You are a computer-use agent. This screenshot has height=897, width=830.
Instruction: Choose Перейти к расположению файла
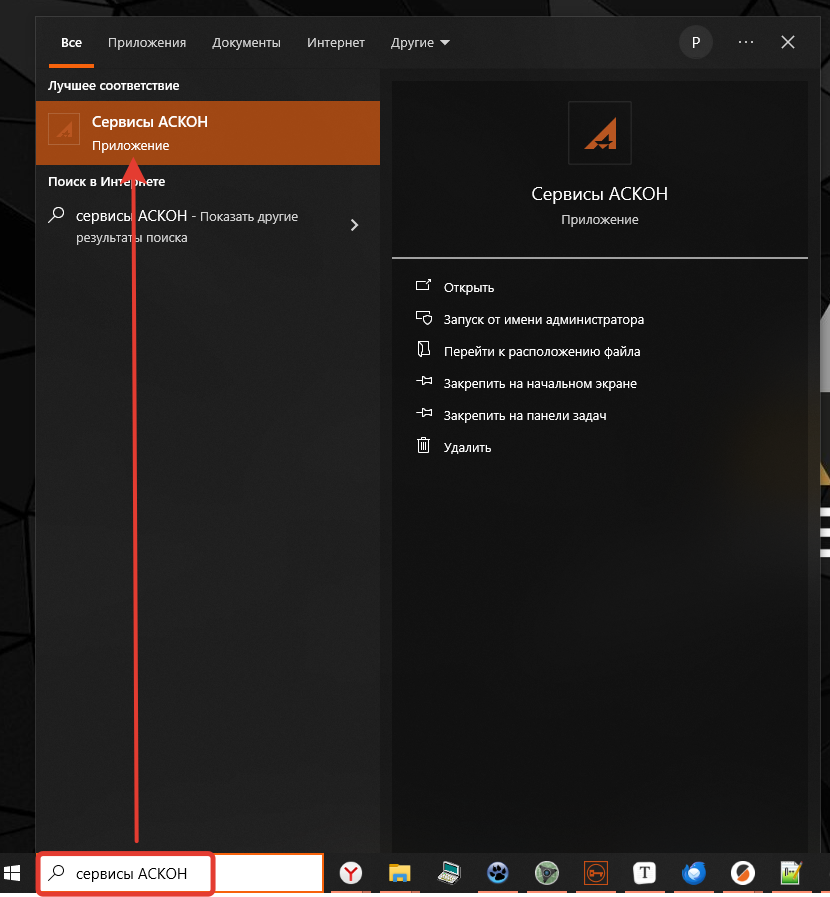541,352
